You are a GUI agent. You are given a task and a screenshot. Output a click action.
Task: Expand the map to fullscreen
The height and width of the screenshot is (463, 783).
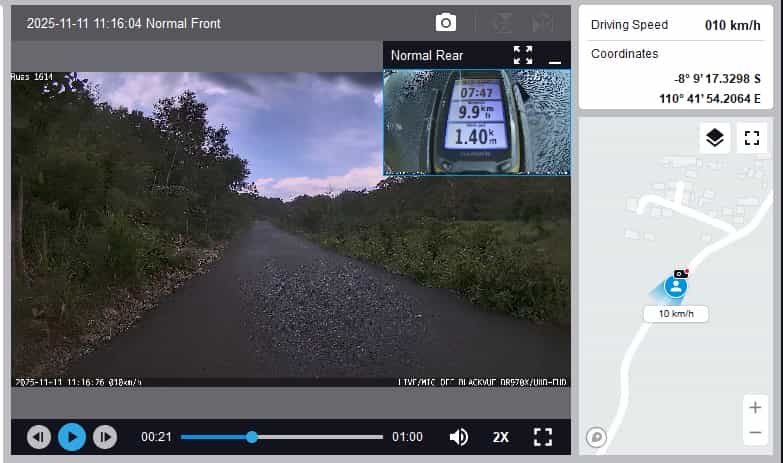pyautogui.click(x=752, y=138)
